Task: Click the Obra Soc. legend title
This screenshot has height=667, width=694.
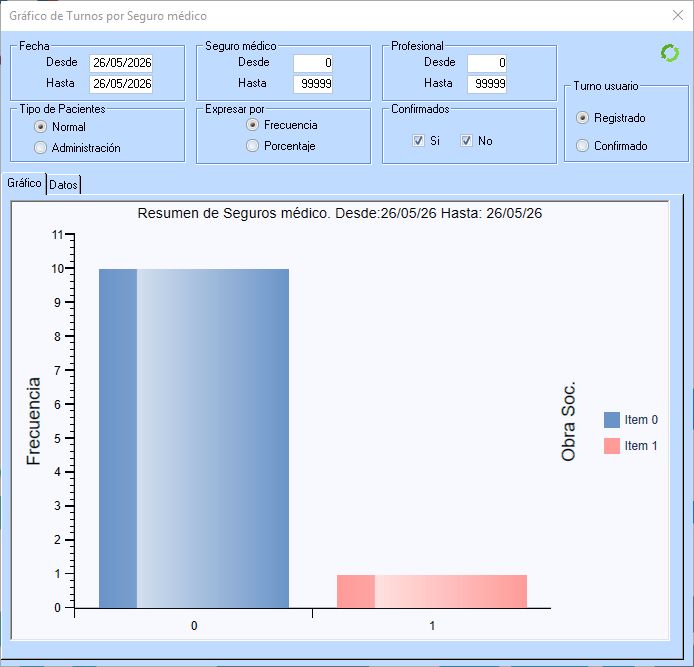Action: pos(568,421)
